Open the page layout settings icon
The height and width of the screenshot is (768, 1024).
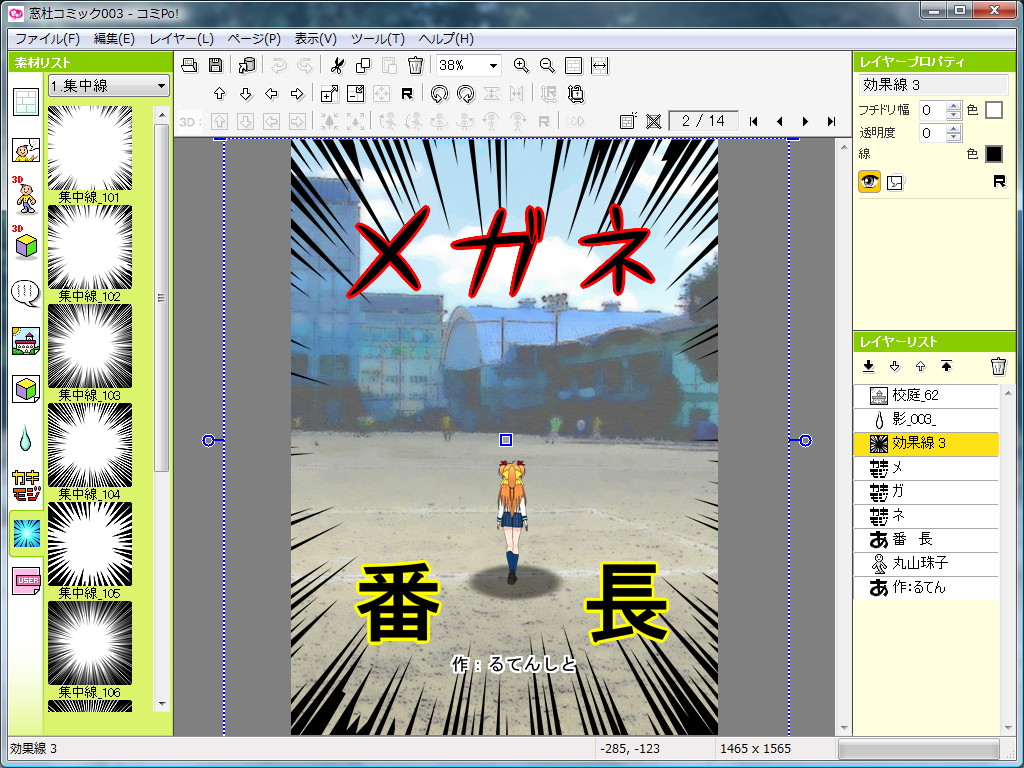click(628, 121)
